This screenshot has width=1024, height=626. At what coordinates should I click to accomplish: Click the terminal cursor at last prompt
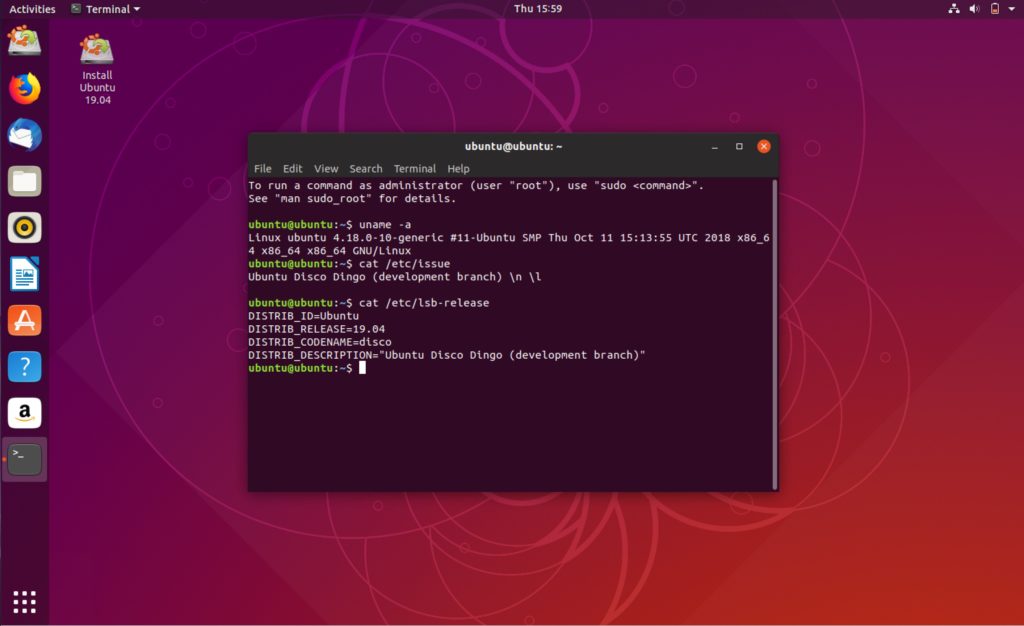[362, 368]
